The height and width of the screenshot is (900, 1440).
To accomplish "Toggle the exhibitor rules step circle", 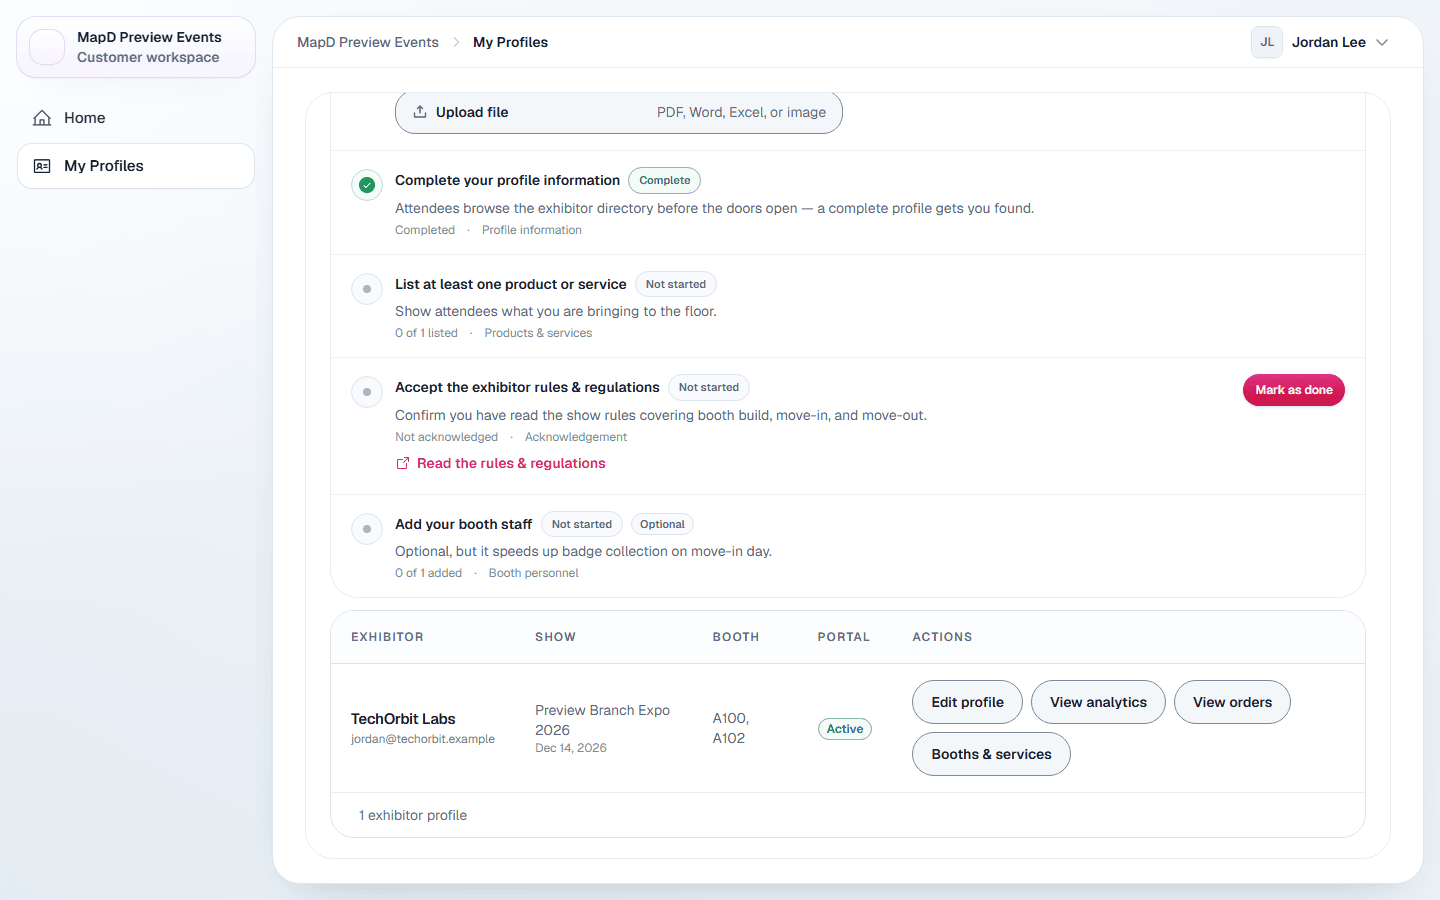I will pyautogui.click(x=367, y=392).
